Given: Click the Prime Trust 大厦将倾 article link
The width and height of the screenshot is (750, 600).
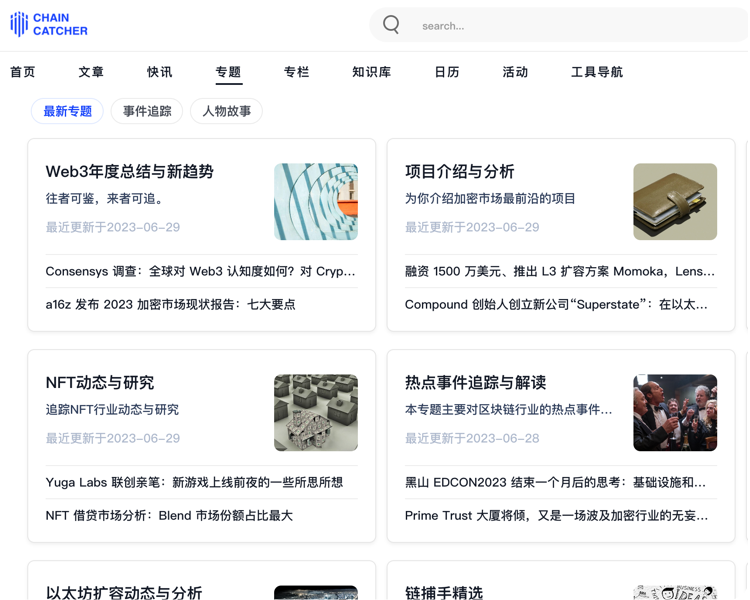Looking at the screenshot, I should coord(556,516).
